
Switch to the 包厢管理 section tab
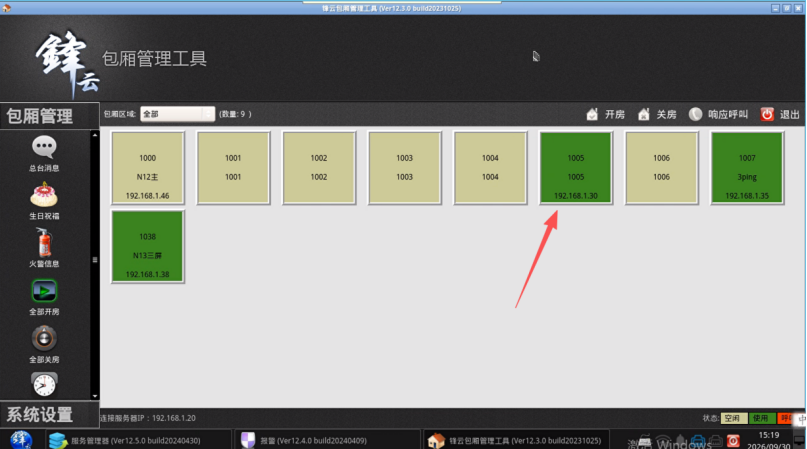click(49, 116)
